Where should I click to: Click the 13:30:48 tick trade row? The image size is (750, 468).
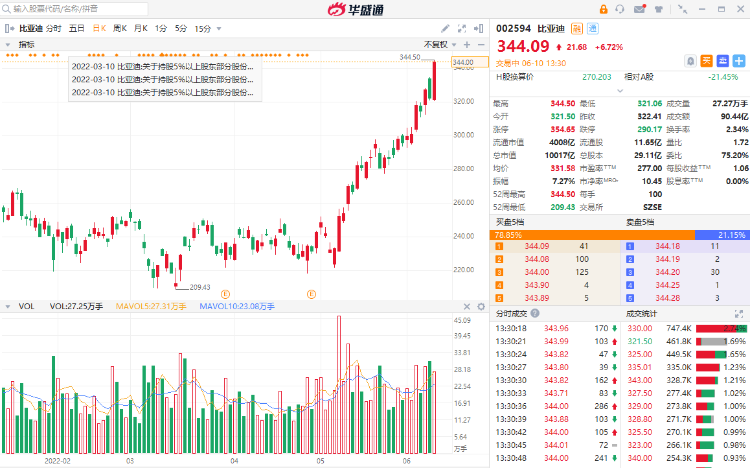click(x=556, y=458)
